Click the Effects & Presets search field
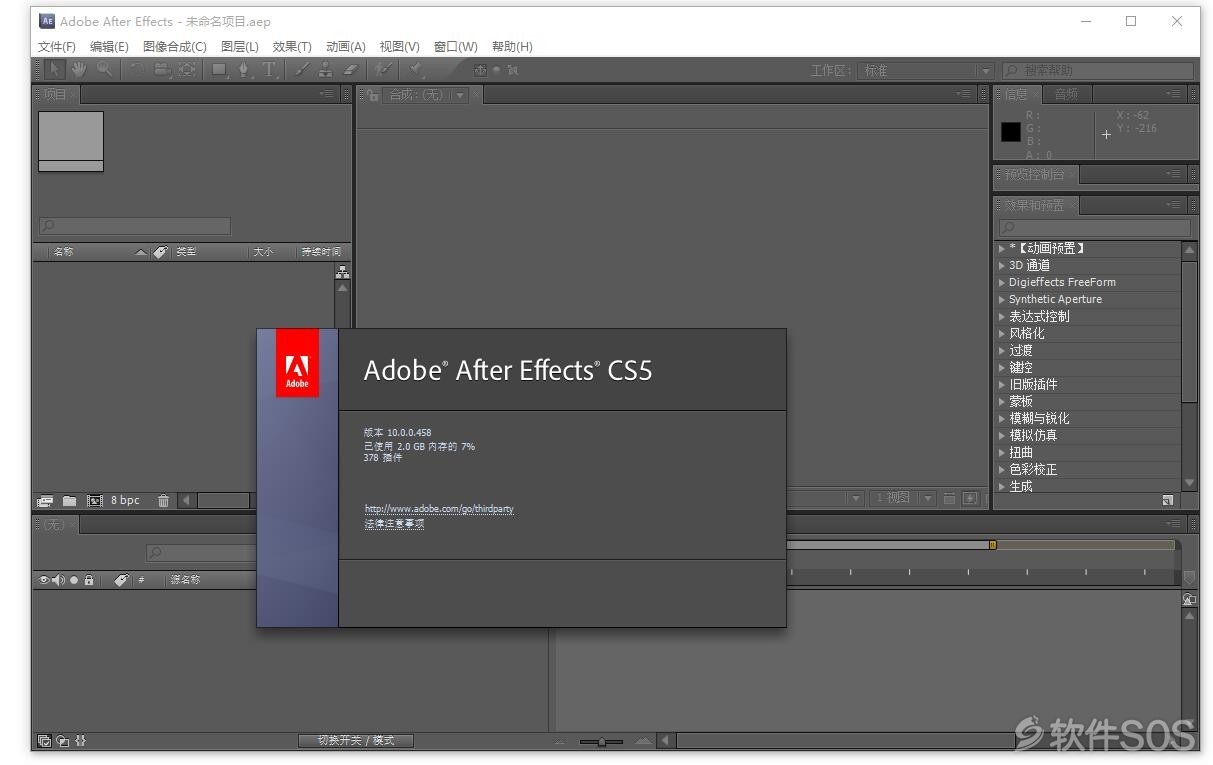This screenshot has width=1213, height=765. click(1094, 227)
